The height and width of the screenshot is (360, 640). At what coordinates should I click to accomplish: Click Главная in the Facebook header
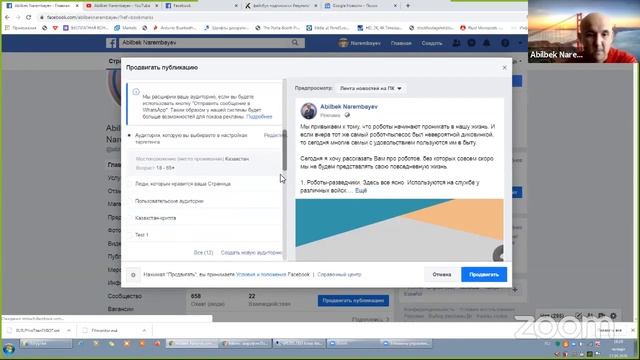401,43
